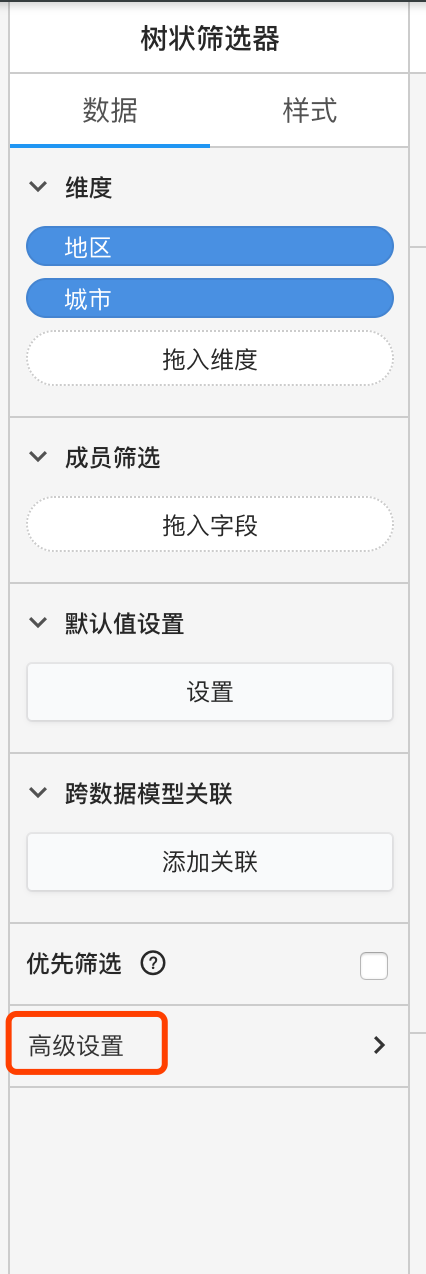This screenshot has width=426, height=1274.
Task: Select the 数据 tab
Action: pos(110,110)
